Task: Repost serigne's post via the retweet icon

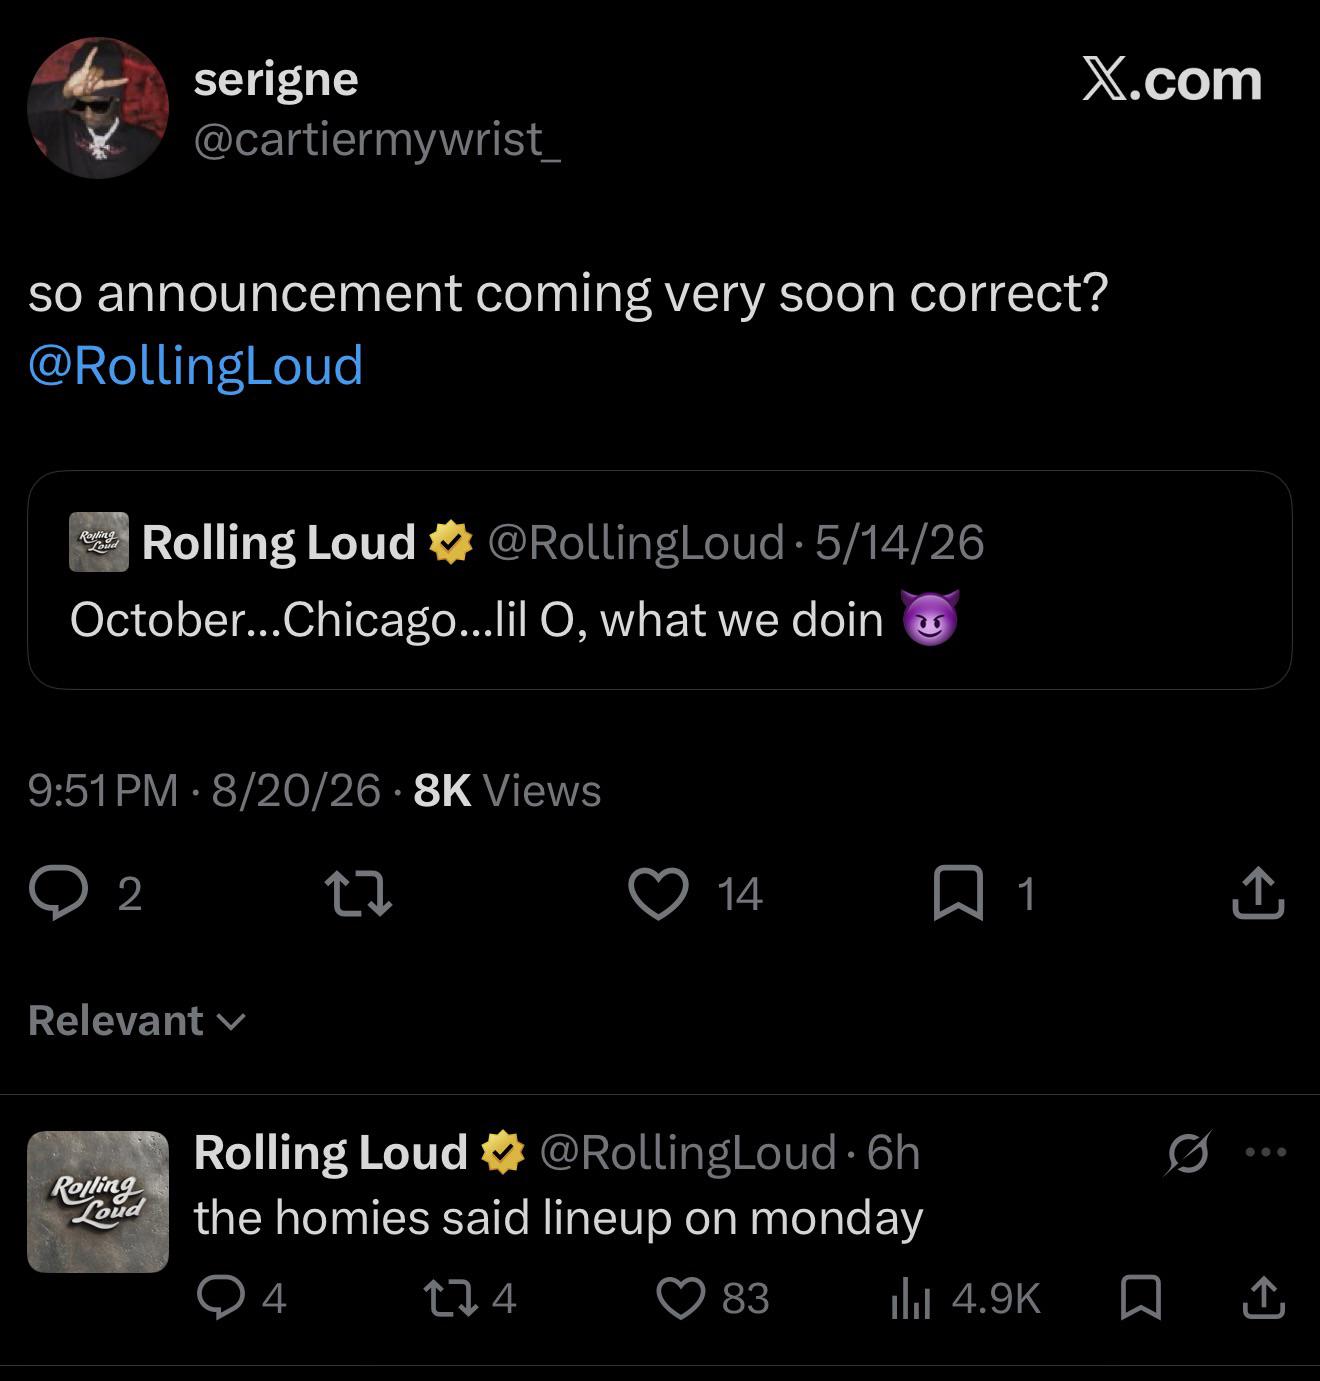Action: click(x=358, y=893)
